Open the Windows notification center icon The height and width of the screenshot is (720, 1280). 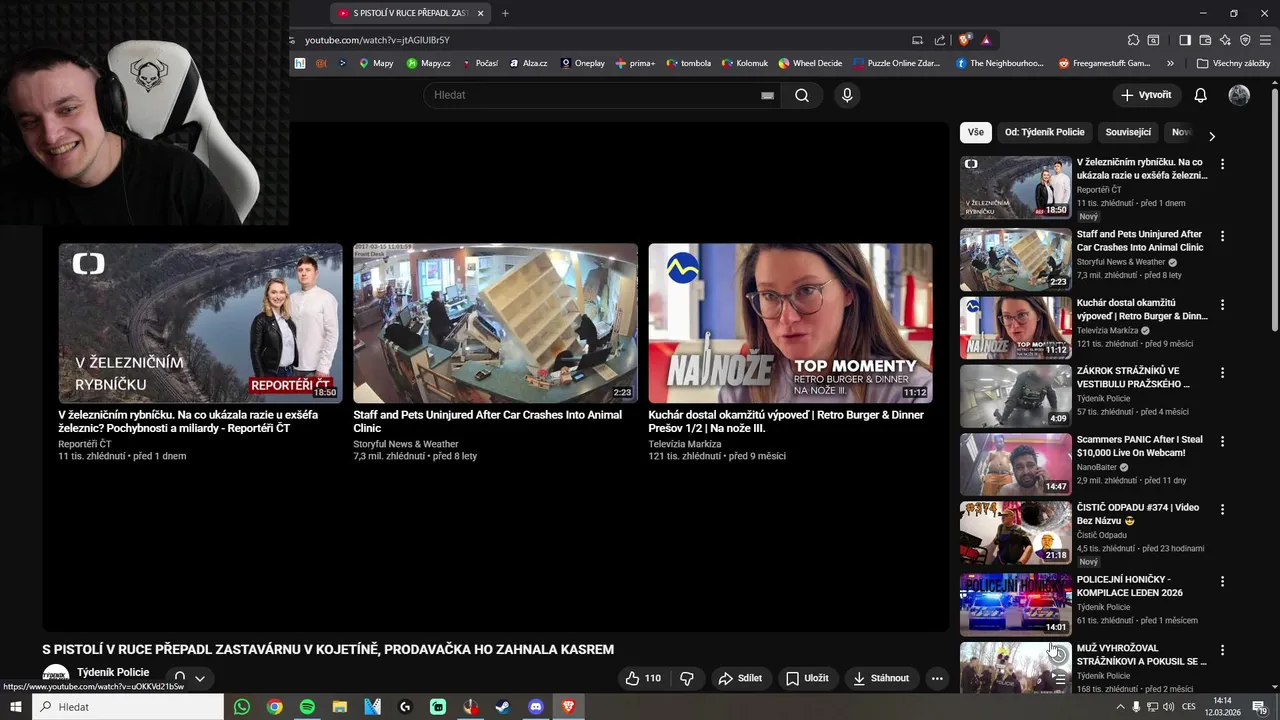coord(1259,707)
